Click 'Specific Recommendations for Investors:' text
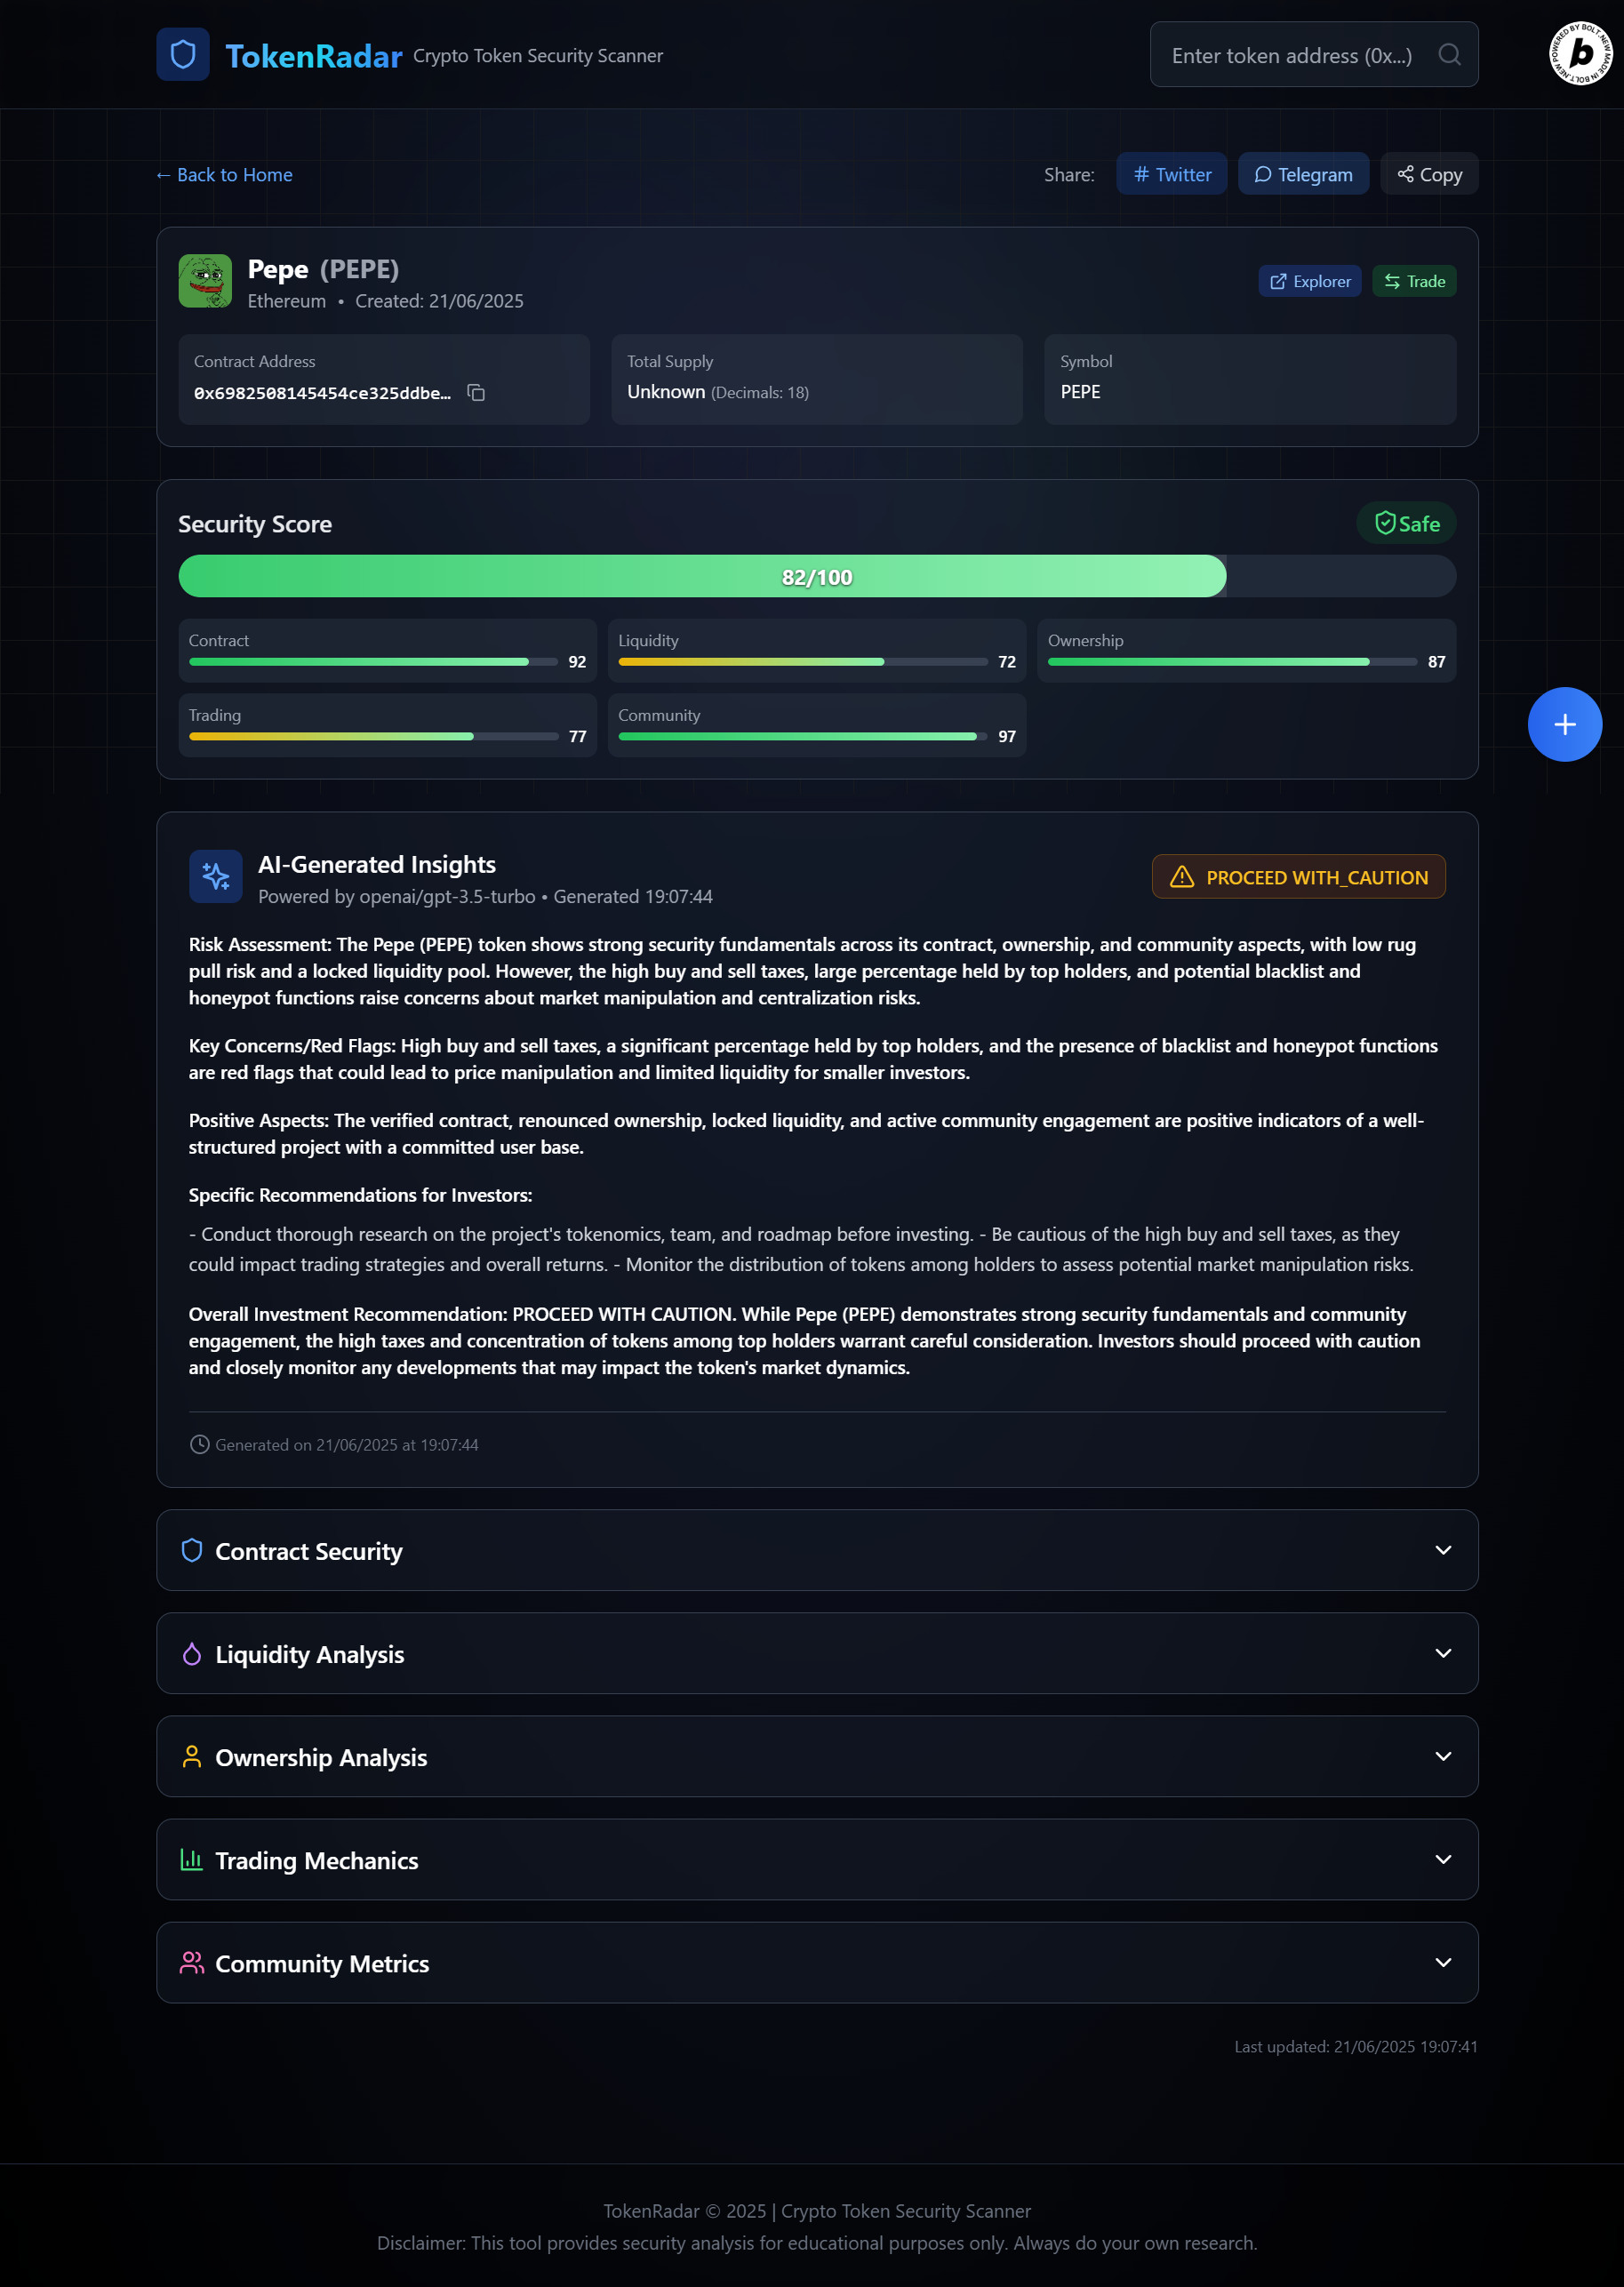The width and height of the screenshot is (1624, 2287). (x=360, y=1195)
